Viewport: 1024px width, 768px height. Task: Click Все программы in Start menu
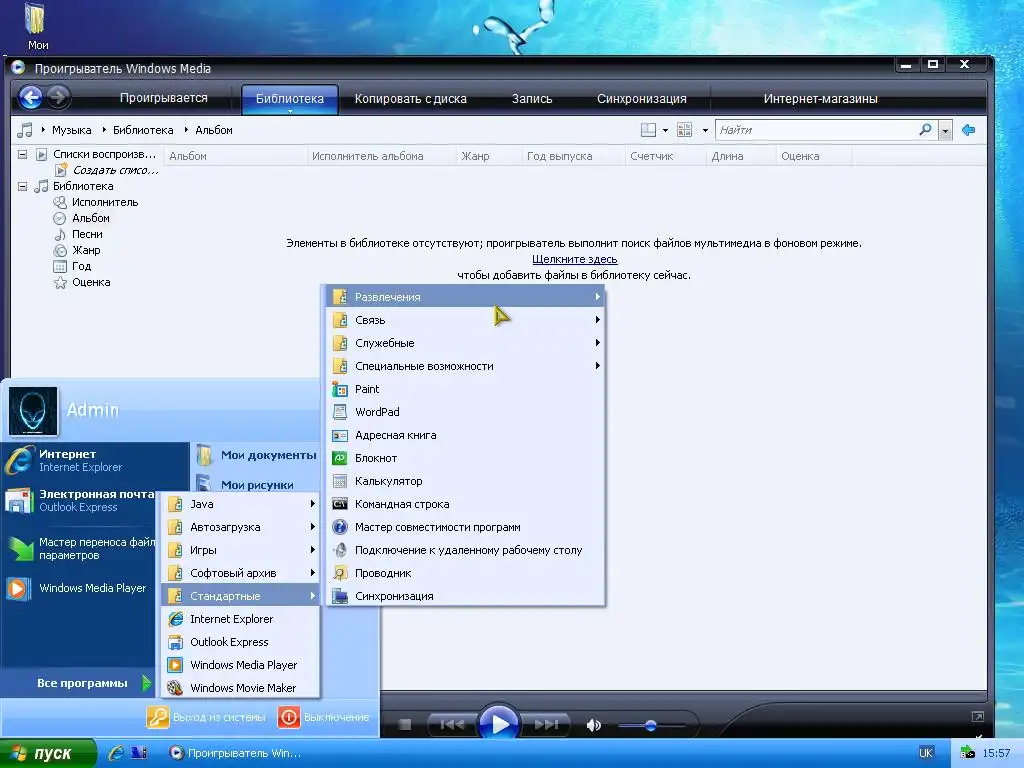[x=93, y=683]
